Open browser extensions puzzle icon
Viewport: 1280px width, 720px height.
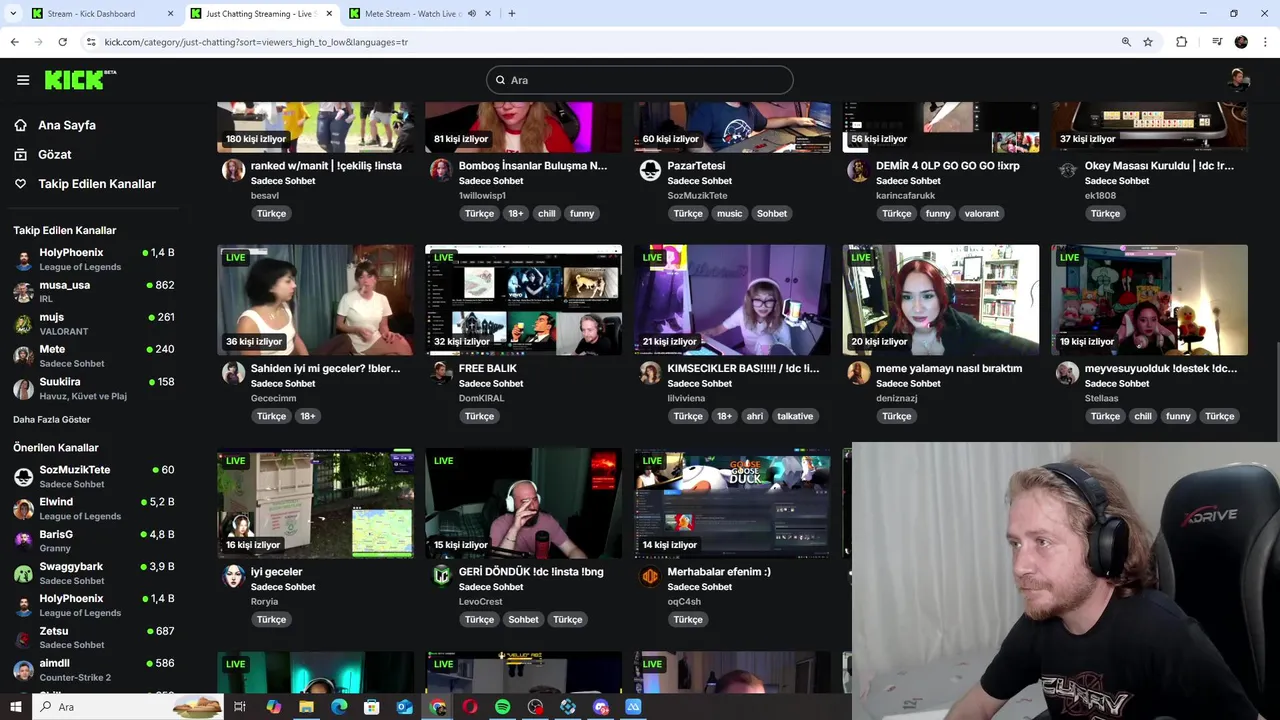tap(1181, 42)
